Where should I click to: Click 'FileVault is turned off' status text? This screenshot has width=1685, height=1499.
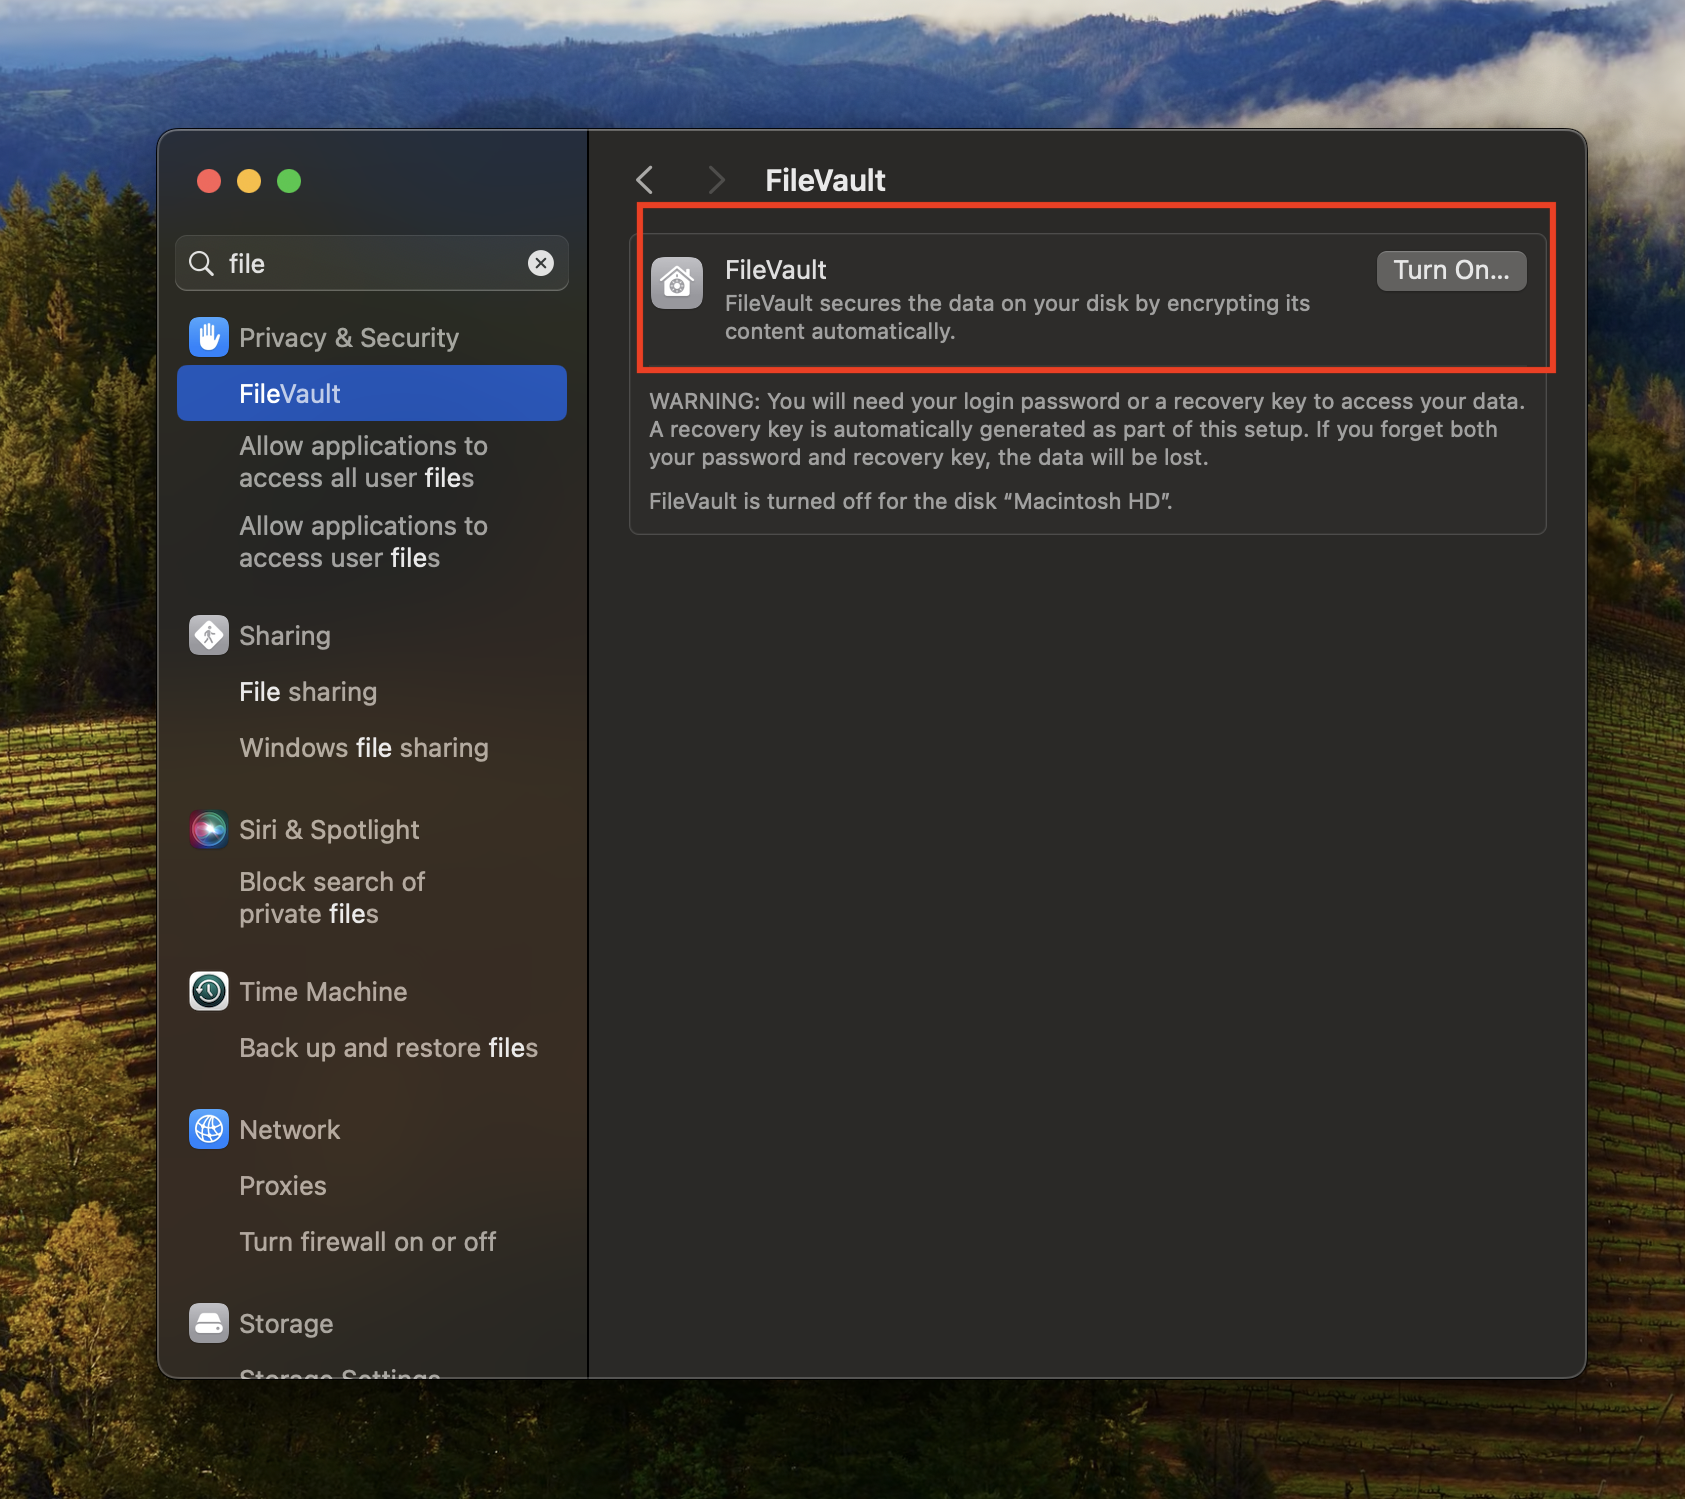click(911, 501)
